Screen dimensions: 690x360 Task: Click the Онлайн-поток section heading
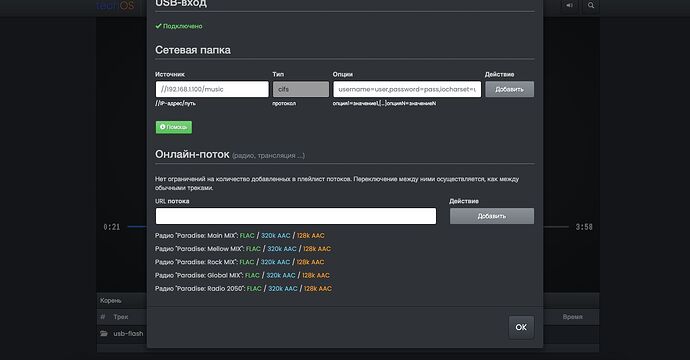coord(192,154)
